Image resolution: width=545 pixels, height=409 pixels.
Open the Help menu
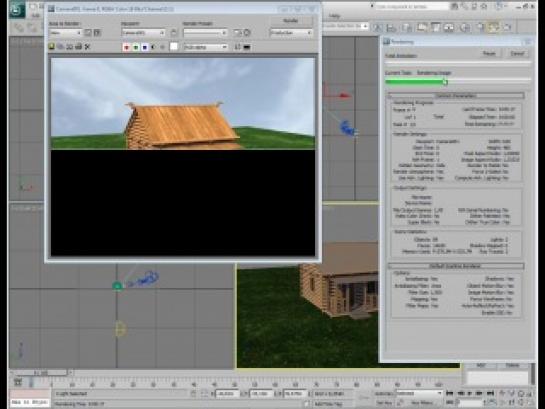tap(334, 16)
